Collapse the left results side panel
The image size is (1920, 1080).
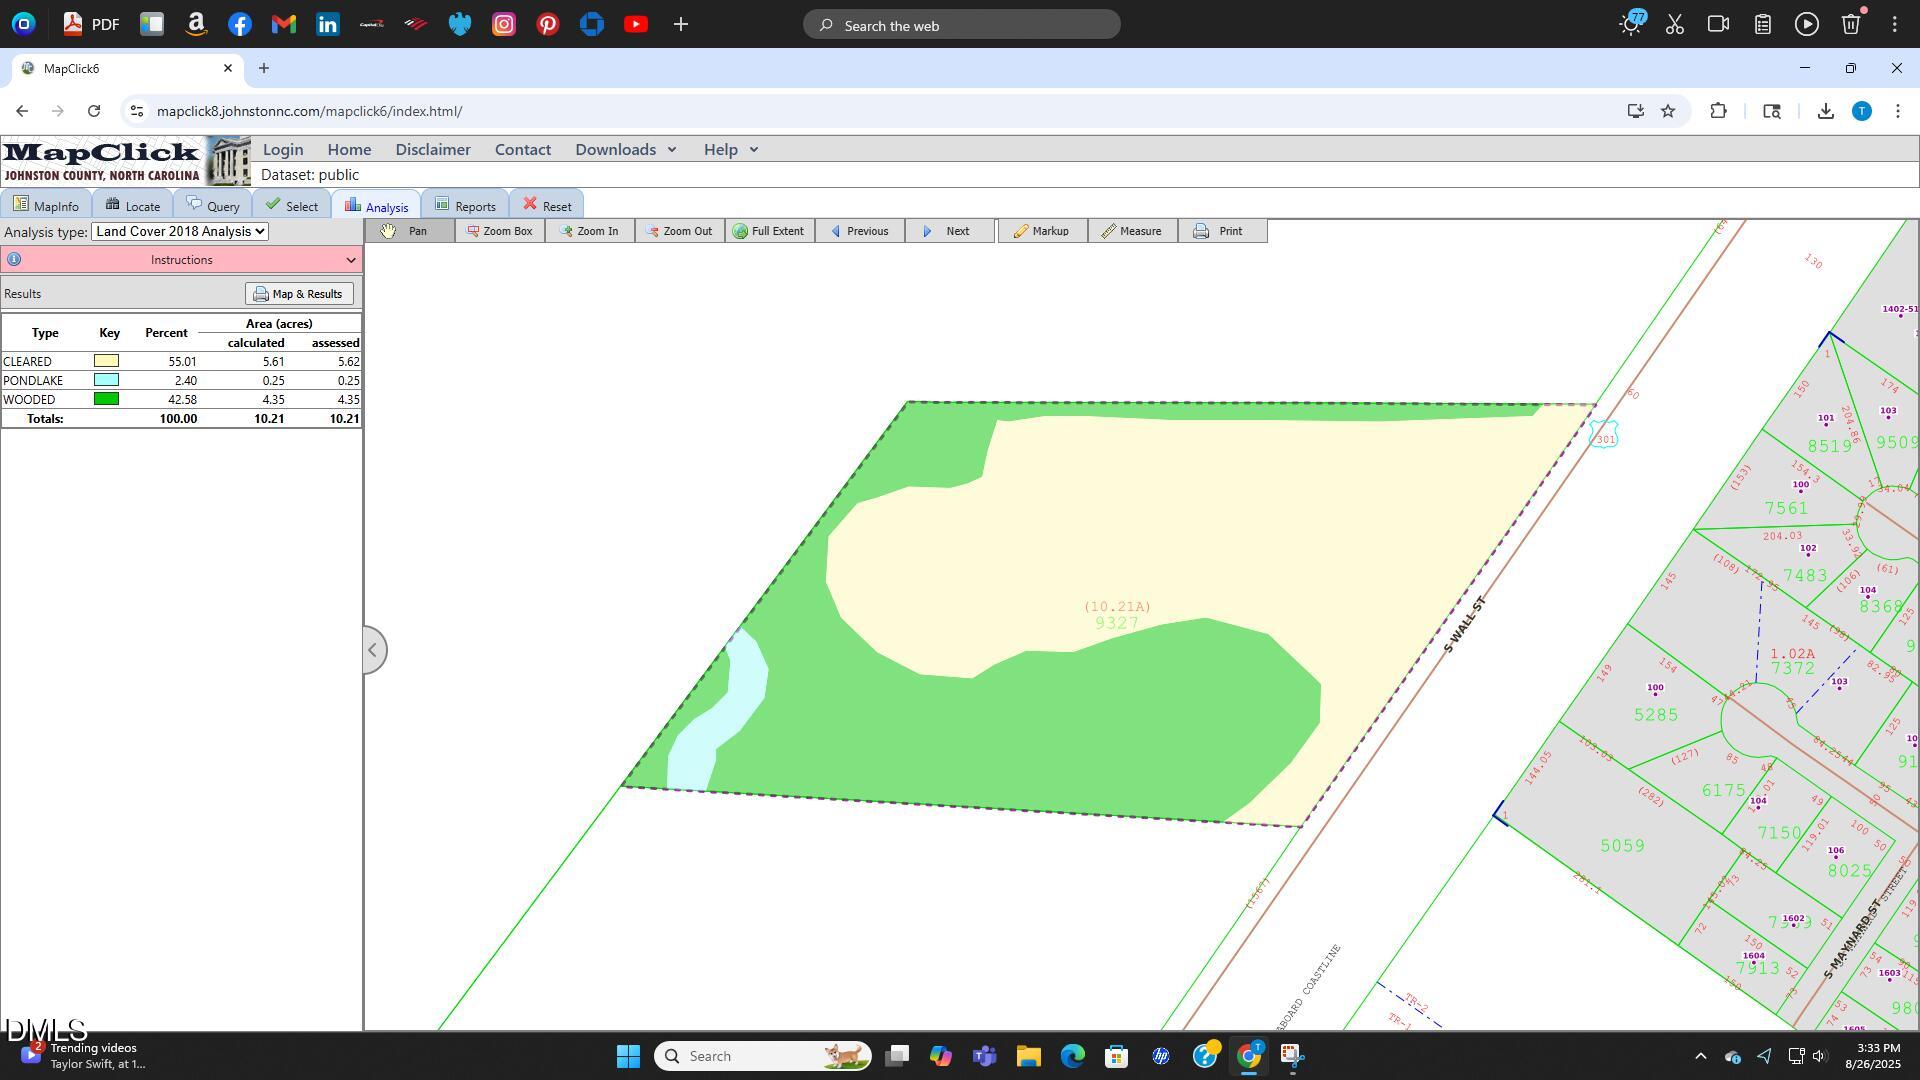click(373, 650)
